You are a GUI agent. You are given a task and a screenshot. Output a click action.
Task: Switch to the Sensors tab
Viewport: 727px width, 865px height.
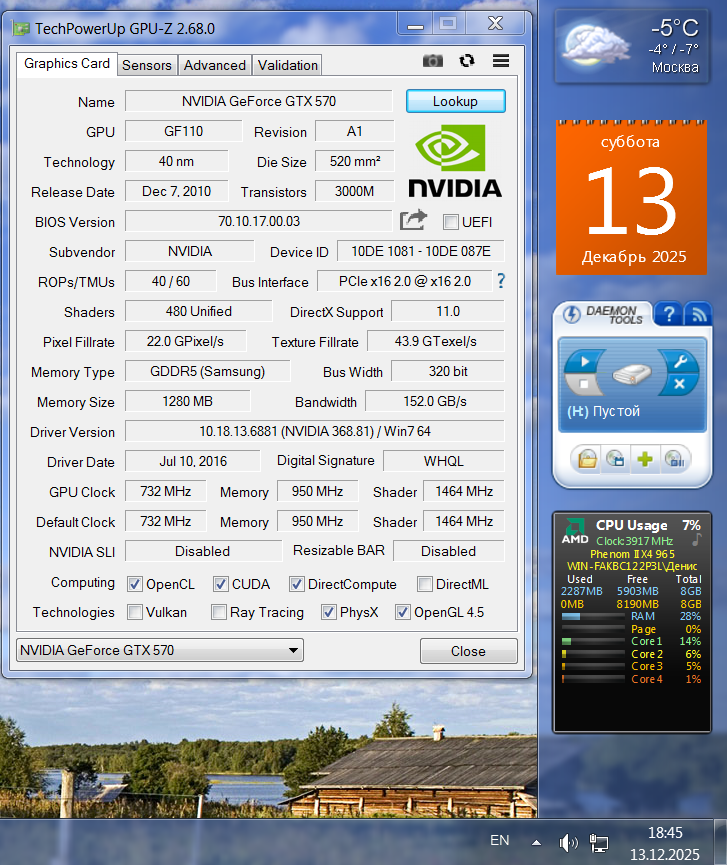pos(147,65)
